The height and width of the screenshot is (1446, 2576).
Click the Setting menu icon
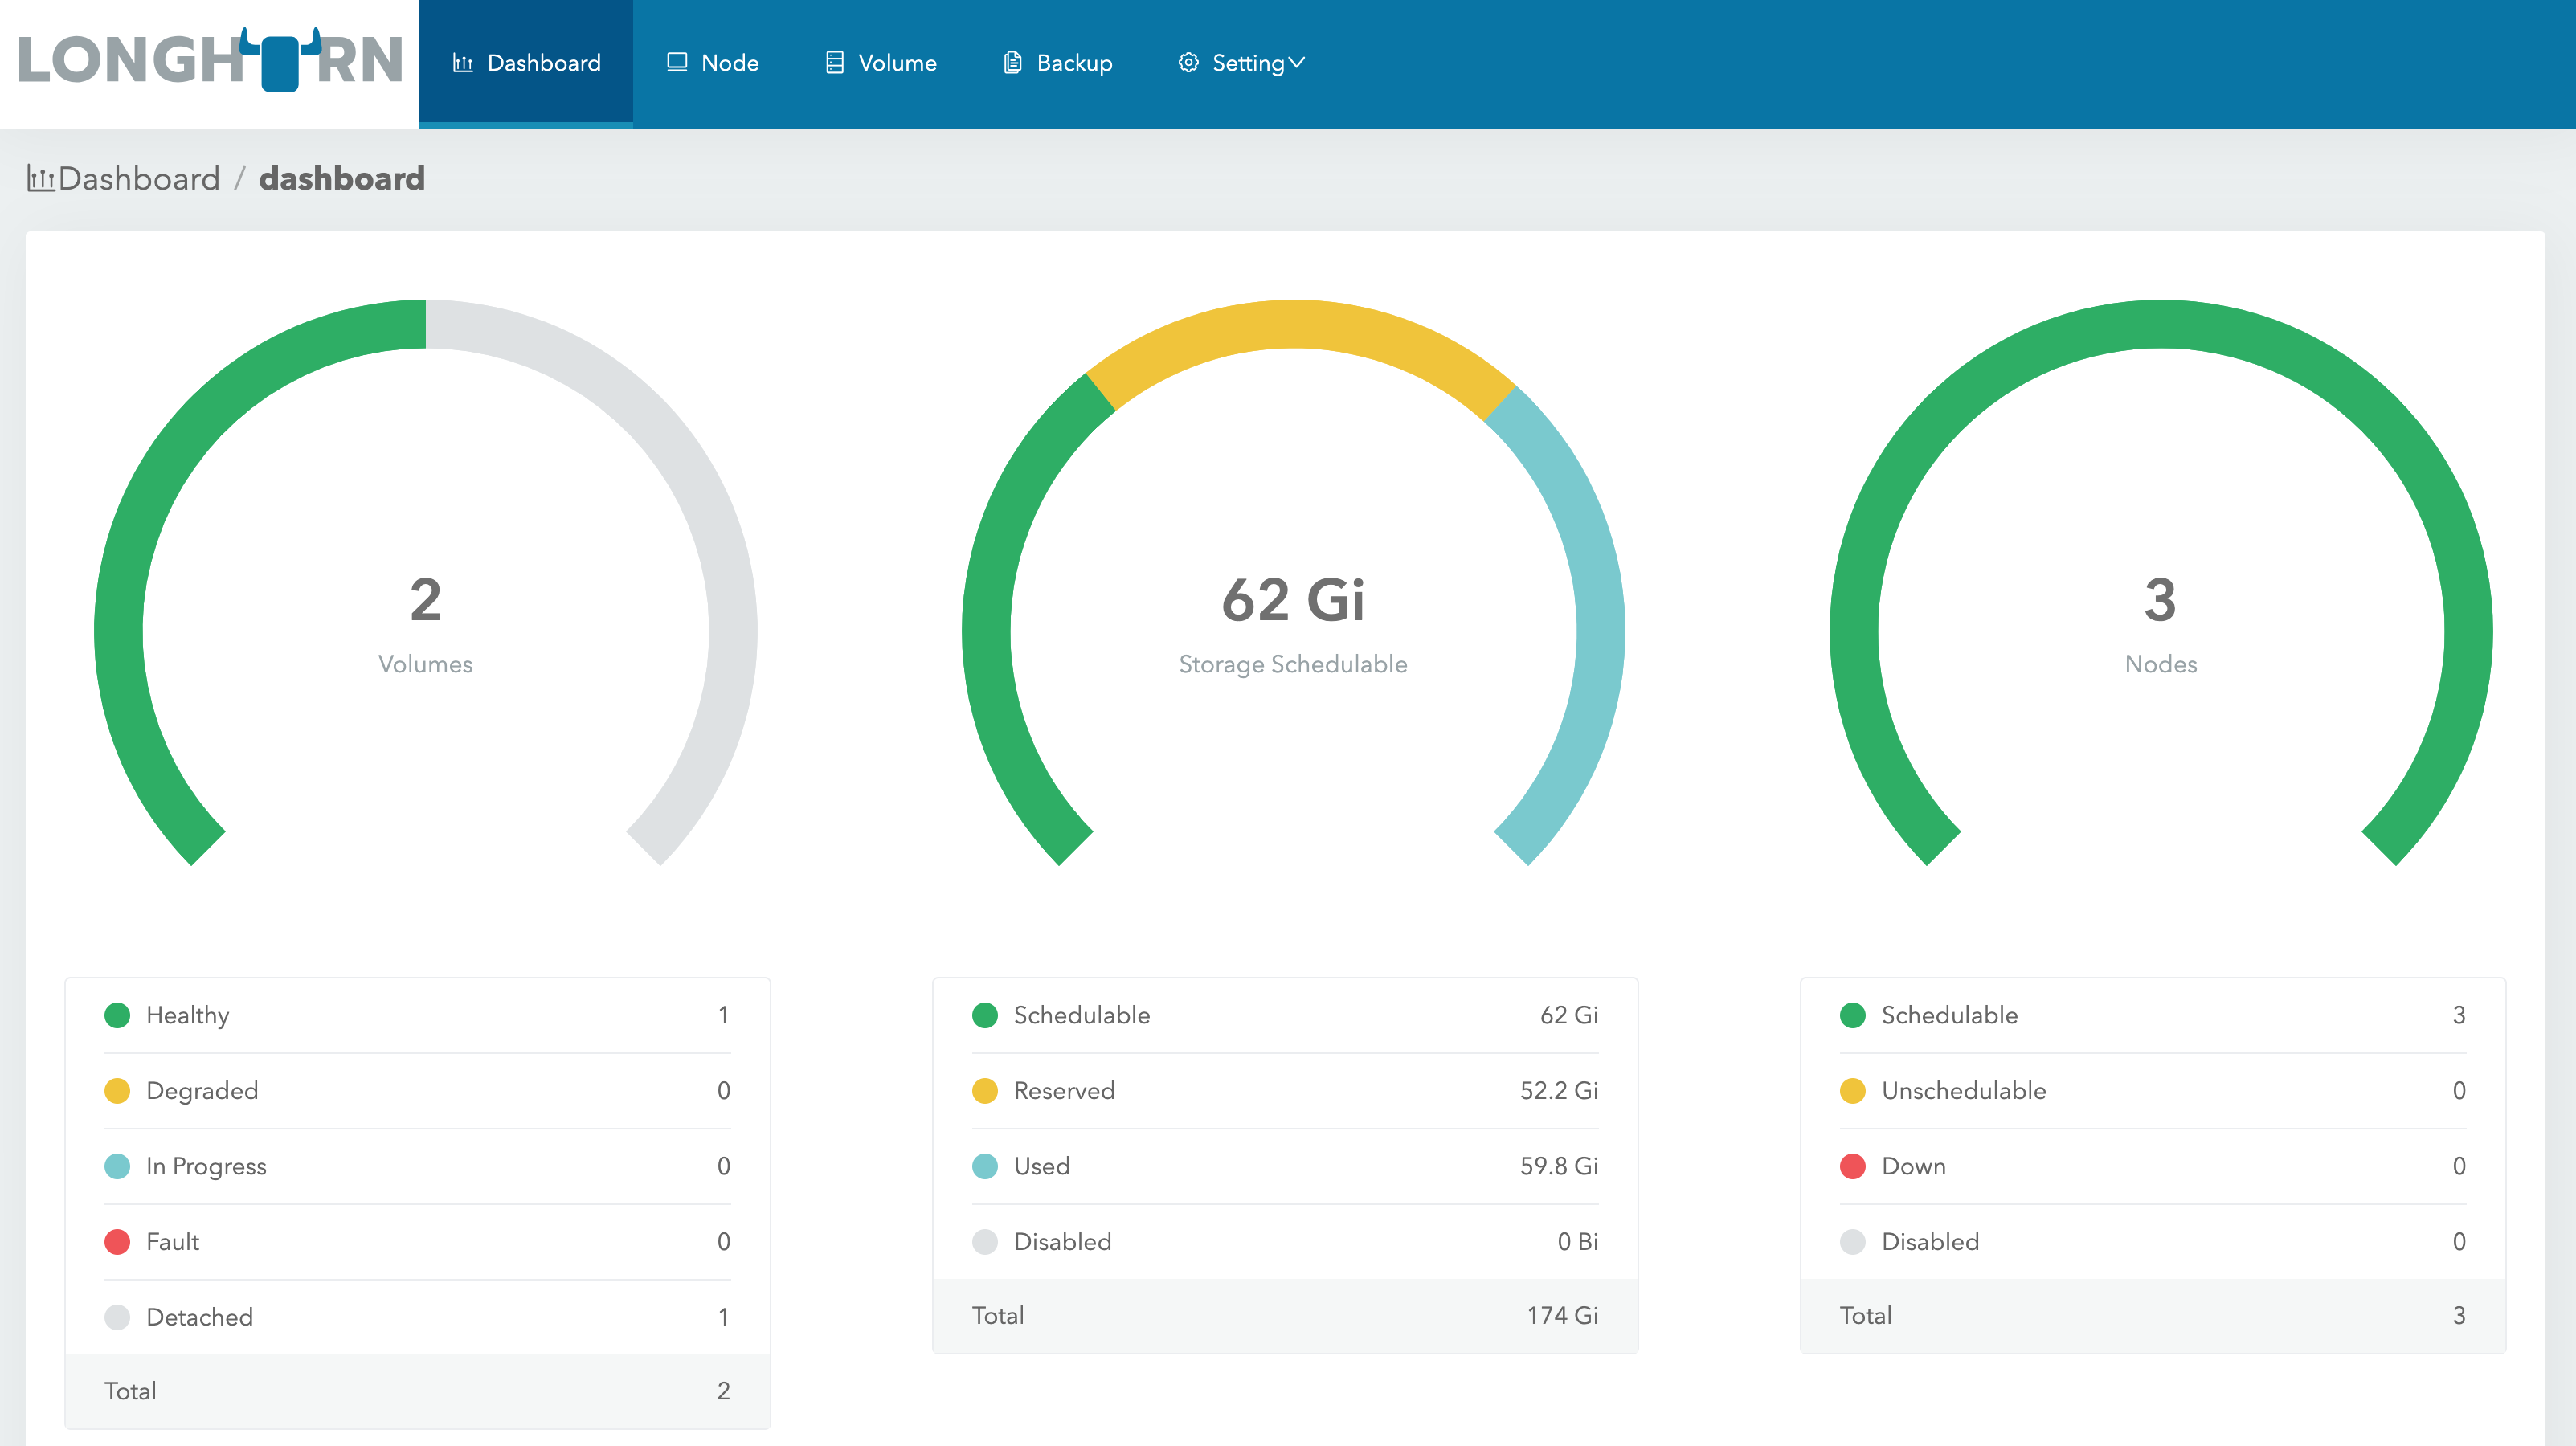[1189, 62]
